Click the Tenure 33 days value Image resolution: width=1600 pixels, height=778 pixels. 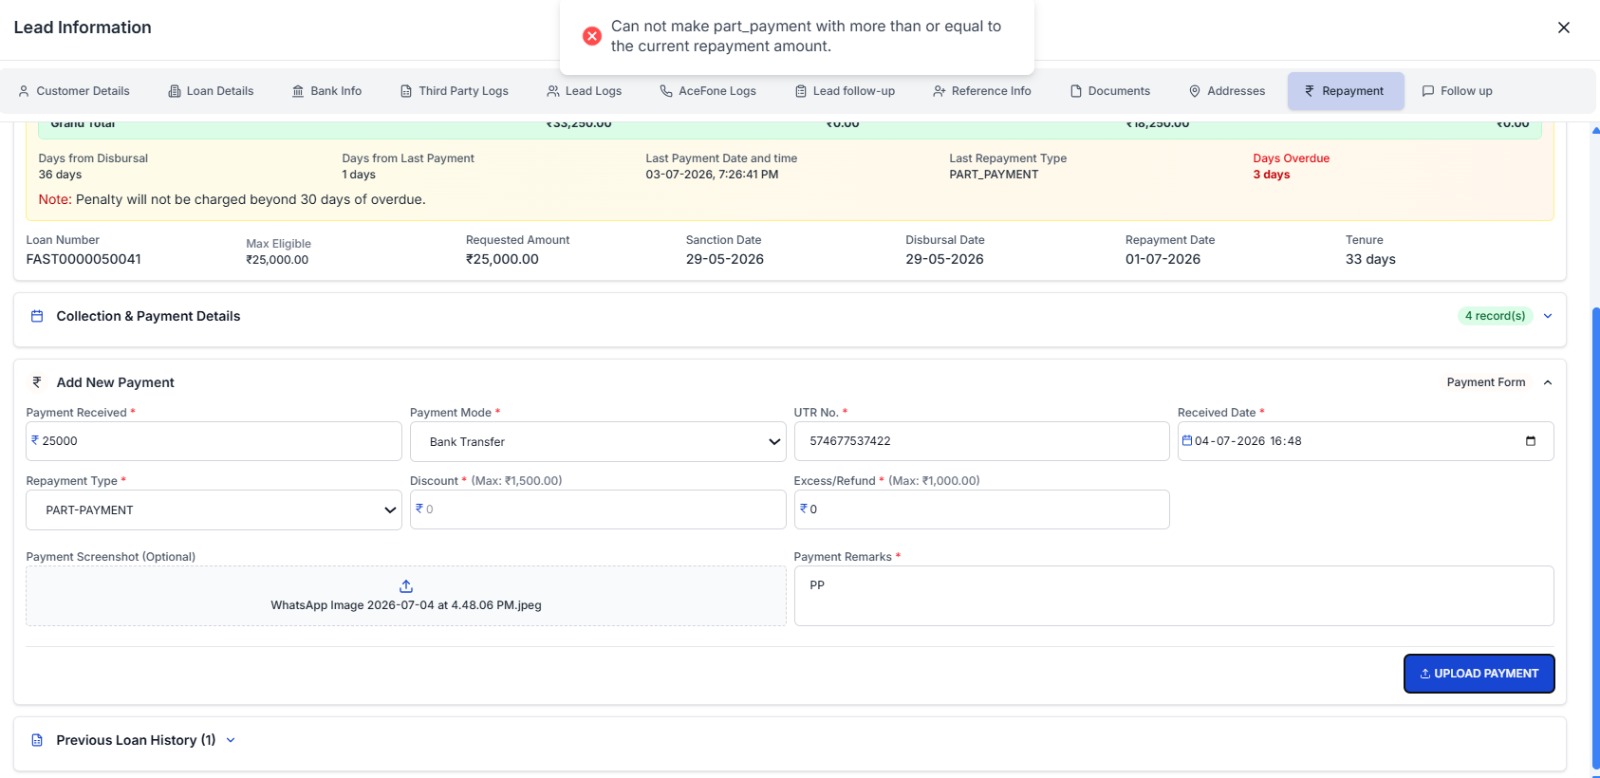click(x=1370, y=259)
